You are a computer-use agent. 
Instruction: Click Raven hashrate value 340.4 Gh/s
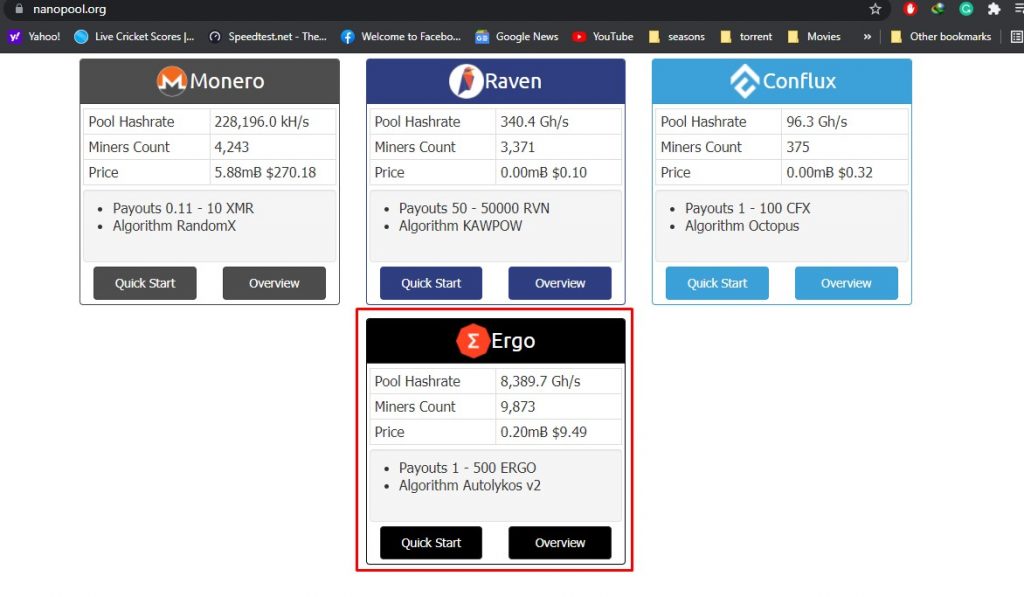[x=534, y=121]
